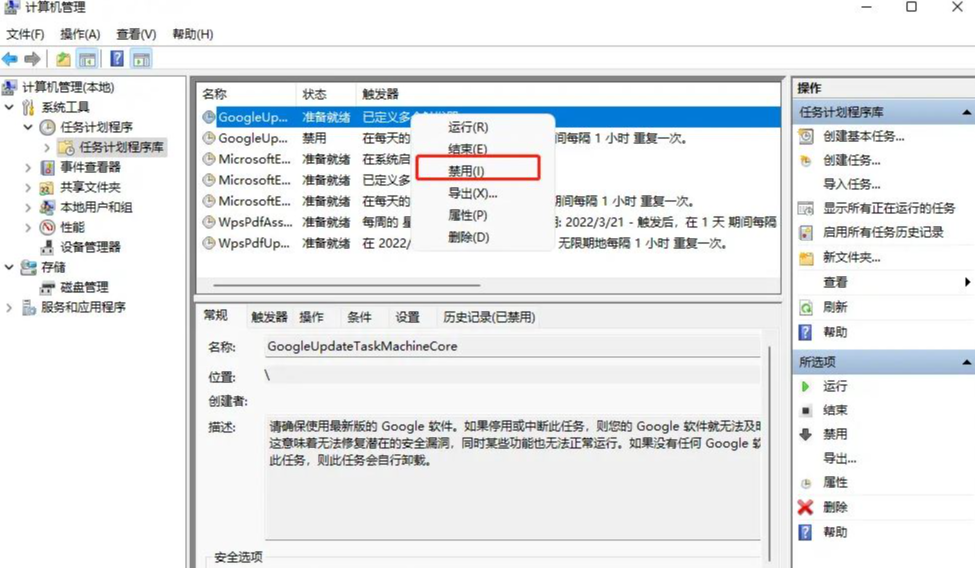The width and height of the screenshot is (975, 568).
Task: Expand the 本地用户和组 node
Action: click(x=28, y=207)
